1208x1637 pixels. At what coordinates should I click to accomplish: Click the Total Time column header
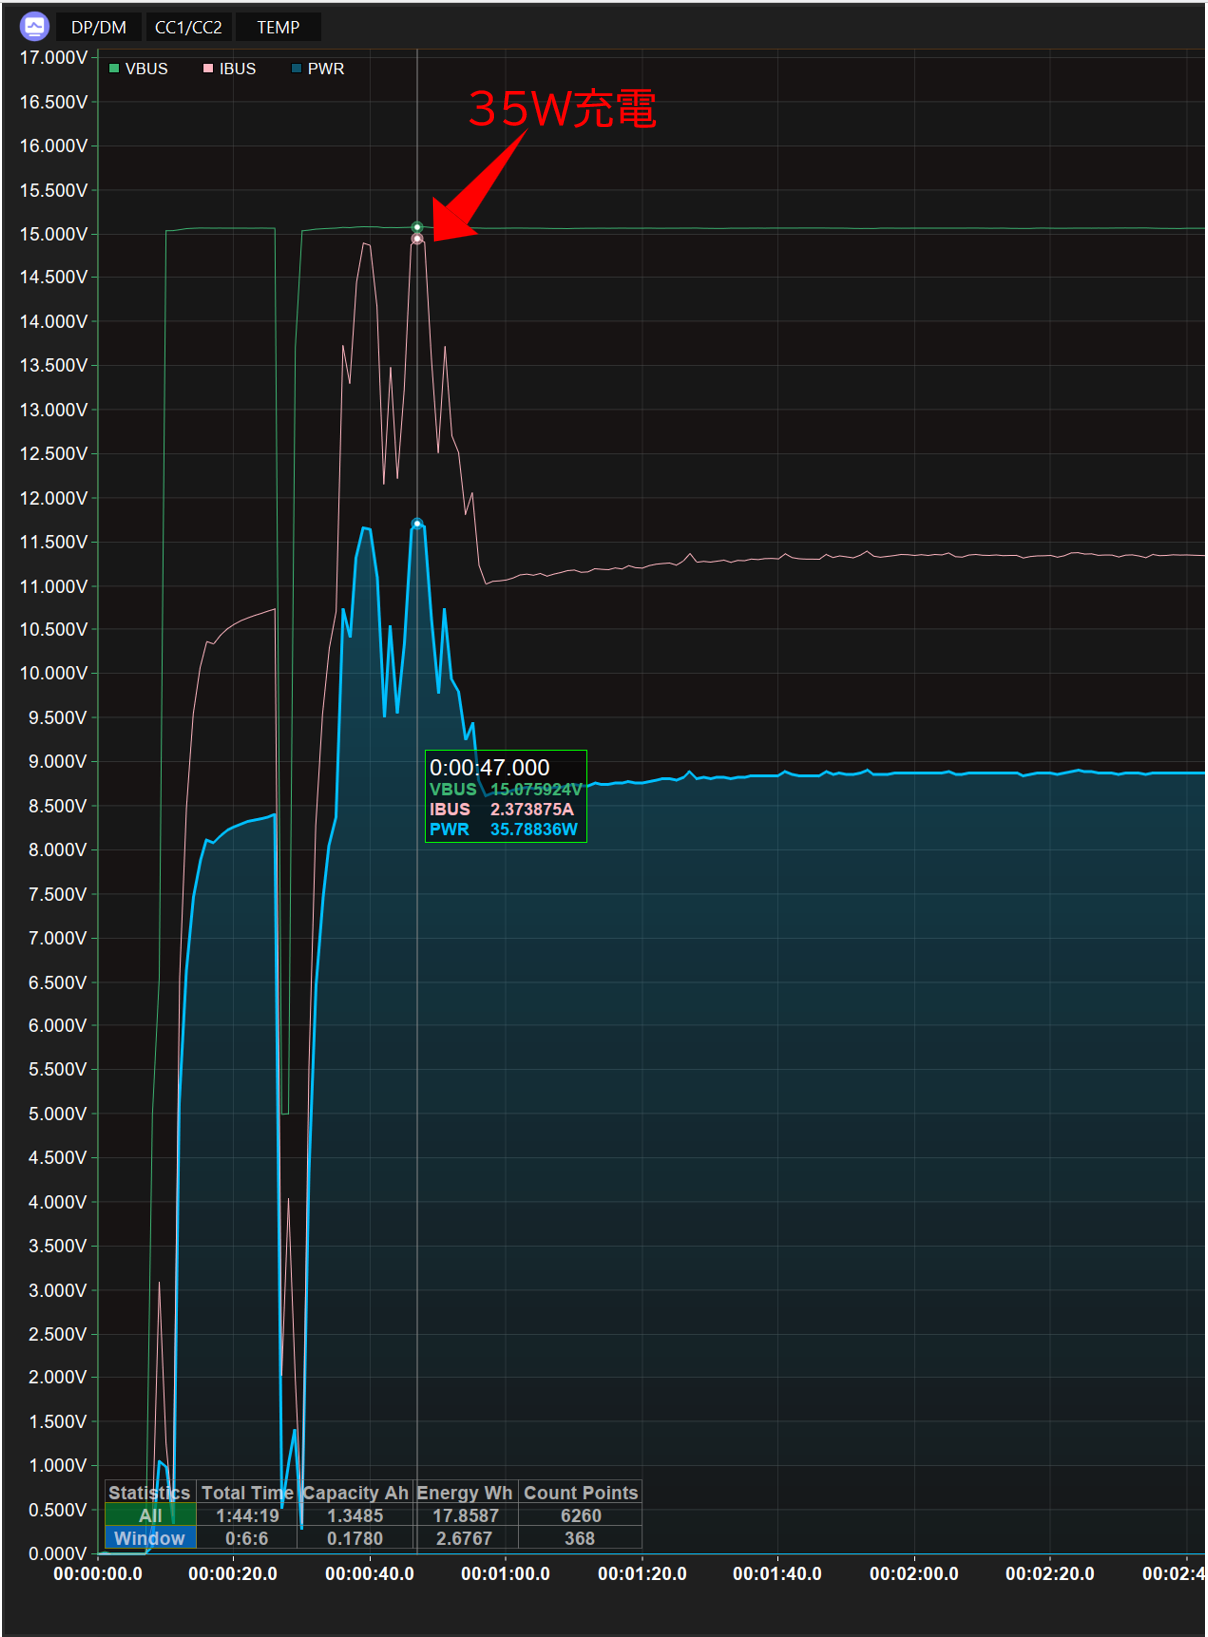tap(248, 1492)
